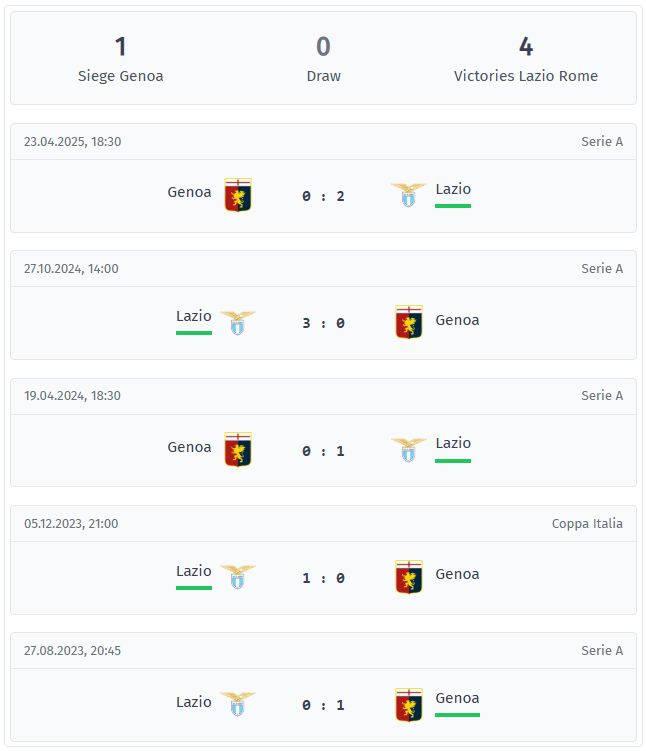Click the Victories Lazio Rome count
The width and height of the screenshot is (646, 751).
[x=526, y=47]
